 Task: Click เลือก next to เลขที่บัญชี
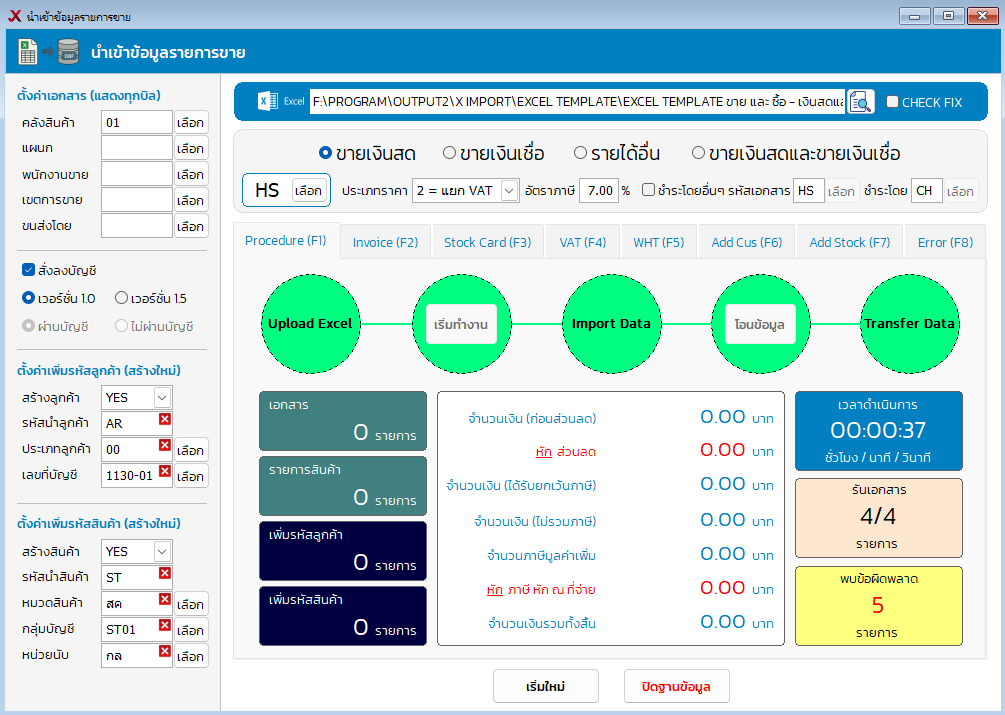click(x=191, y=476)
